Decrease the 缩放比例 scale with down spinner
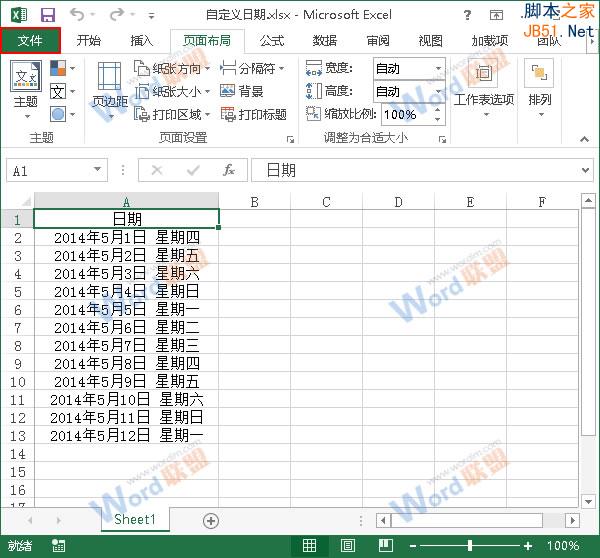Image resolution: width=600 pixels, height=558 pixels. click(438, 120)
